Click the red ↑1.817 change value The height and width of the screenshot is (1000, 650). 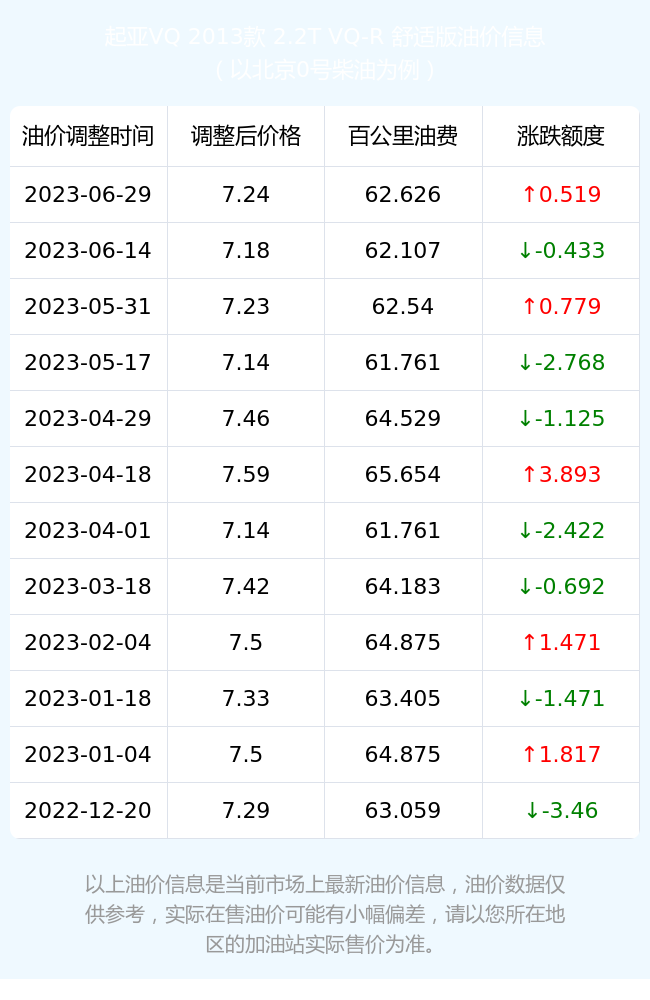(x=561, y=754)
